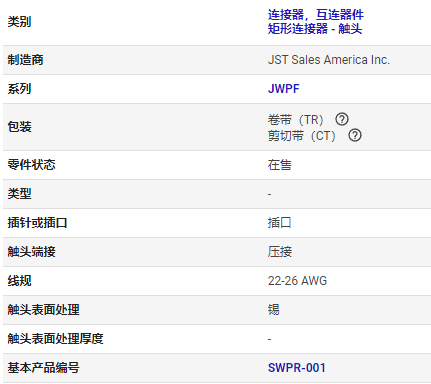Click the 触头表面处理厚度 row label

click(55, 339)
